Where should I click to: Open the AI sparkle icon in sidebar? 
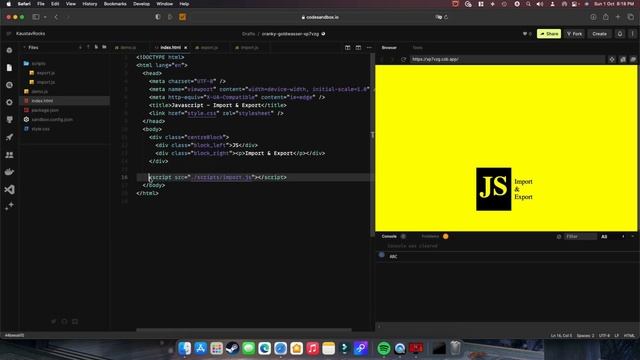coord(9,207)
